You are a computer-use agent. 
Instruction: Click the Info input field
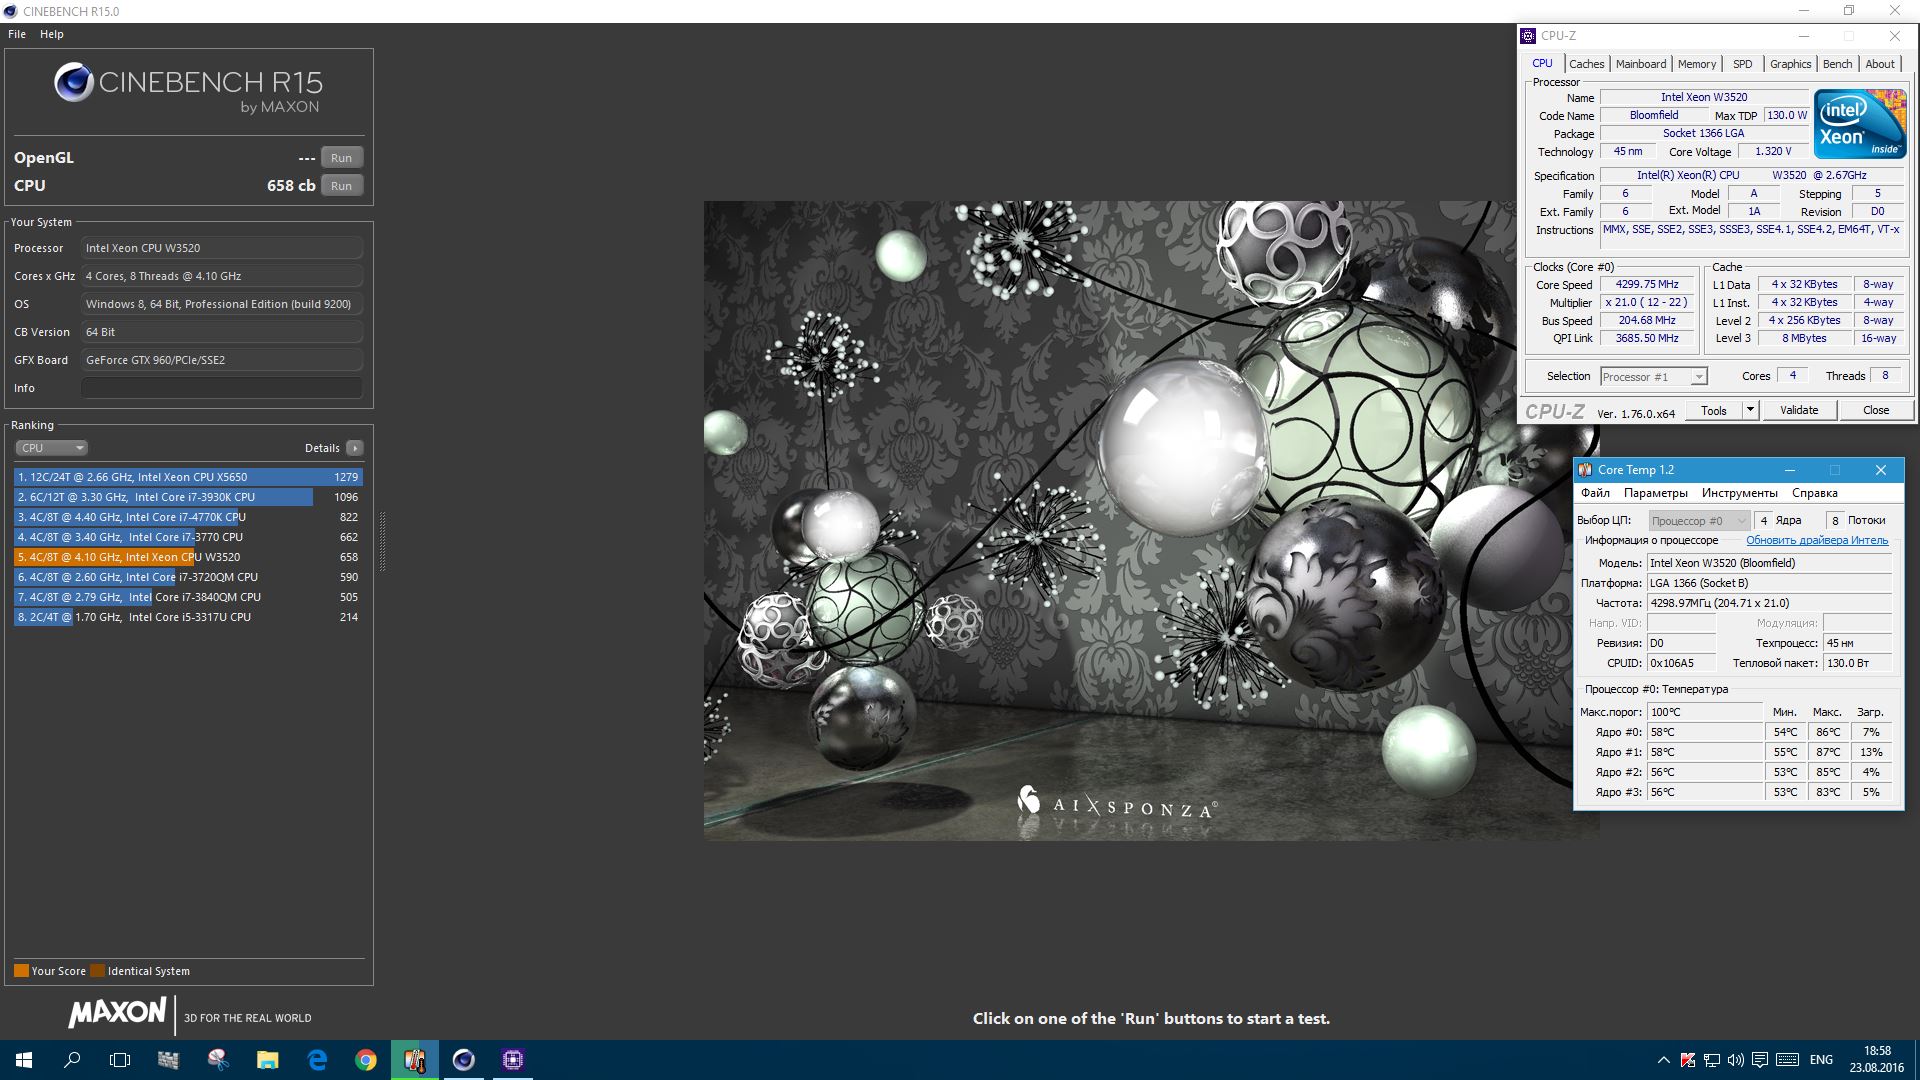click(x=221, y=388)
